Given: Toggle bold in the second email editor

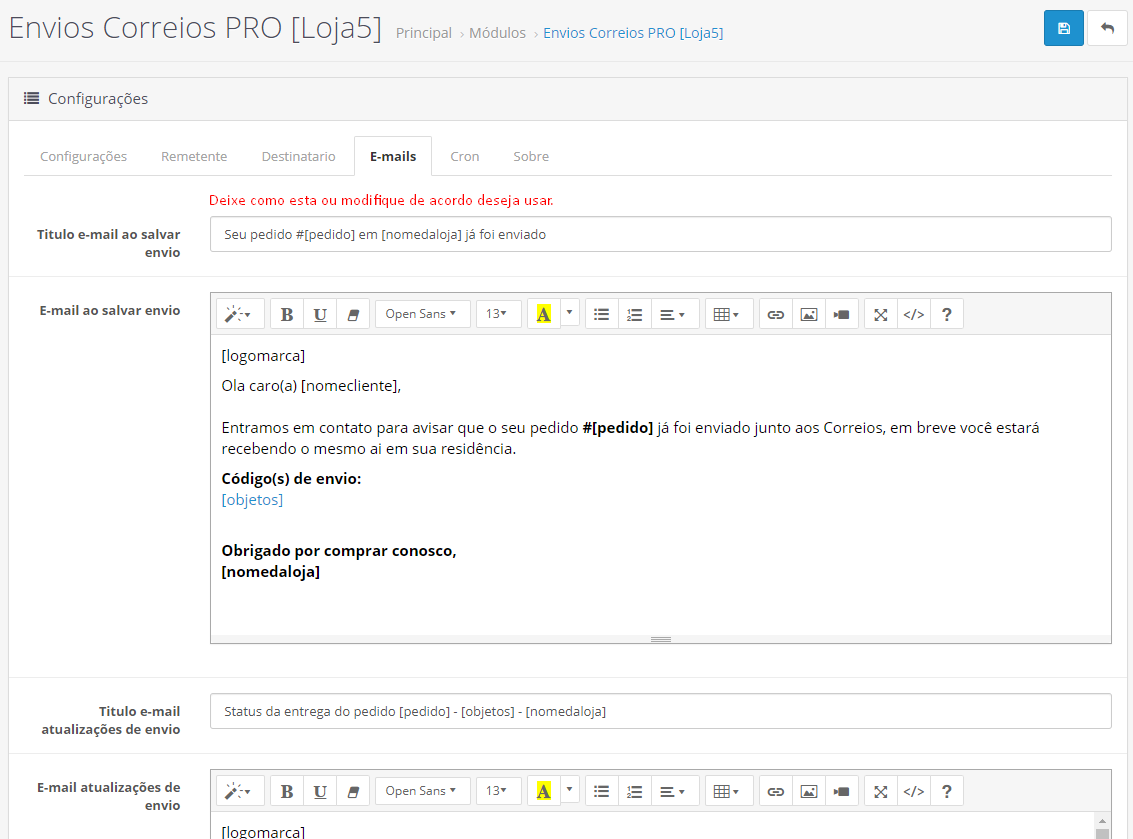Looking at the screenshot, I should pyautogui.click(x=287, y=791).
